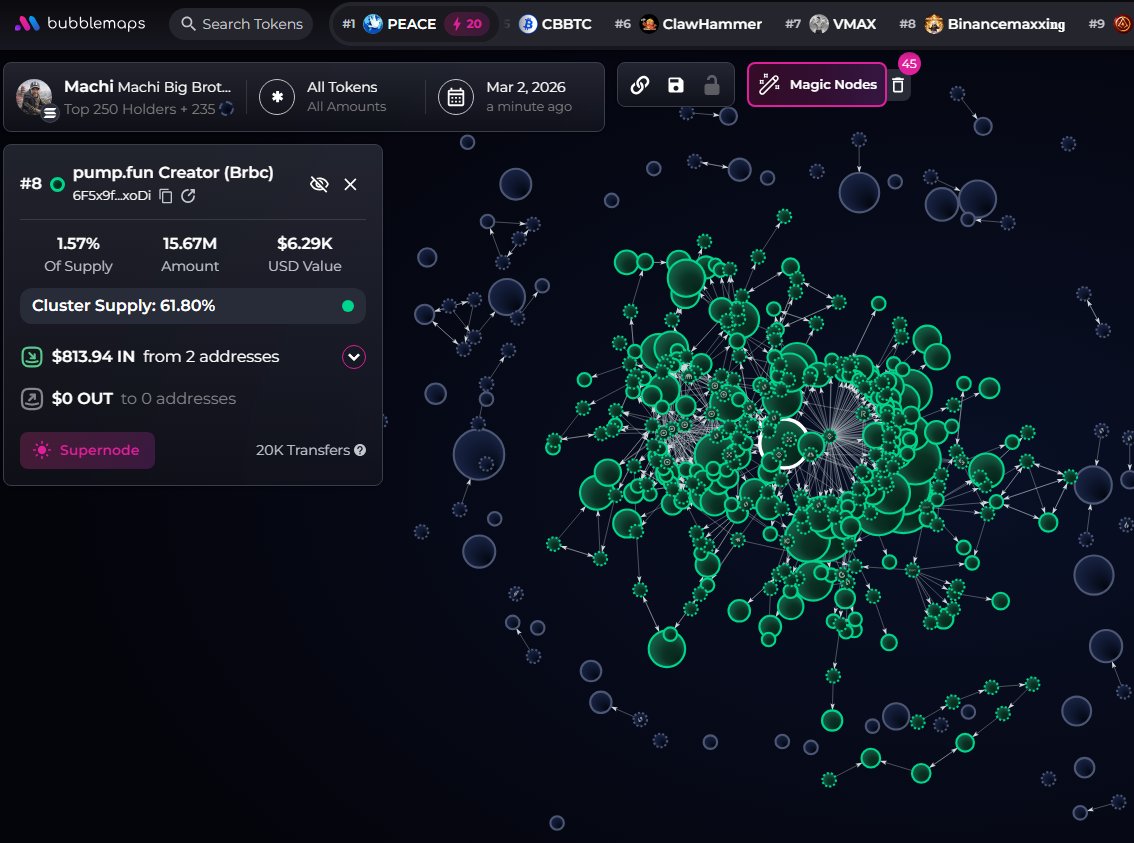Open the Mar 2, 2026 date picker
Screen dimensions: 1134x843
point(510,96)
